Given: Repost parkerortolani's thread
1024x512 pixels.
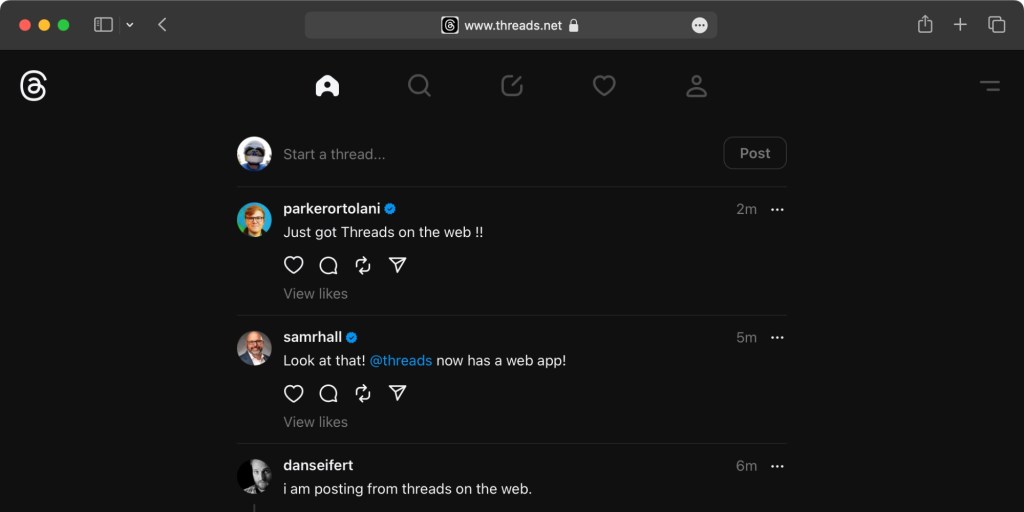Looking at the screenshot, I should [x=363, y=265].
